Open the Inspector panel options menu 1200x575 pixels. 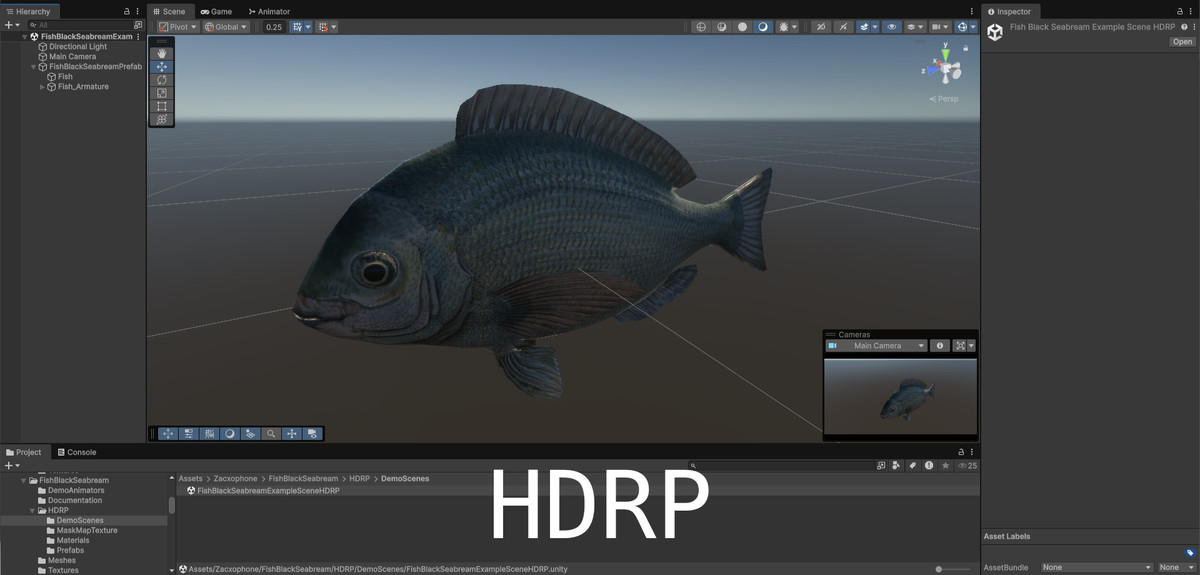[1191, 11]
